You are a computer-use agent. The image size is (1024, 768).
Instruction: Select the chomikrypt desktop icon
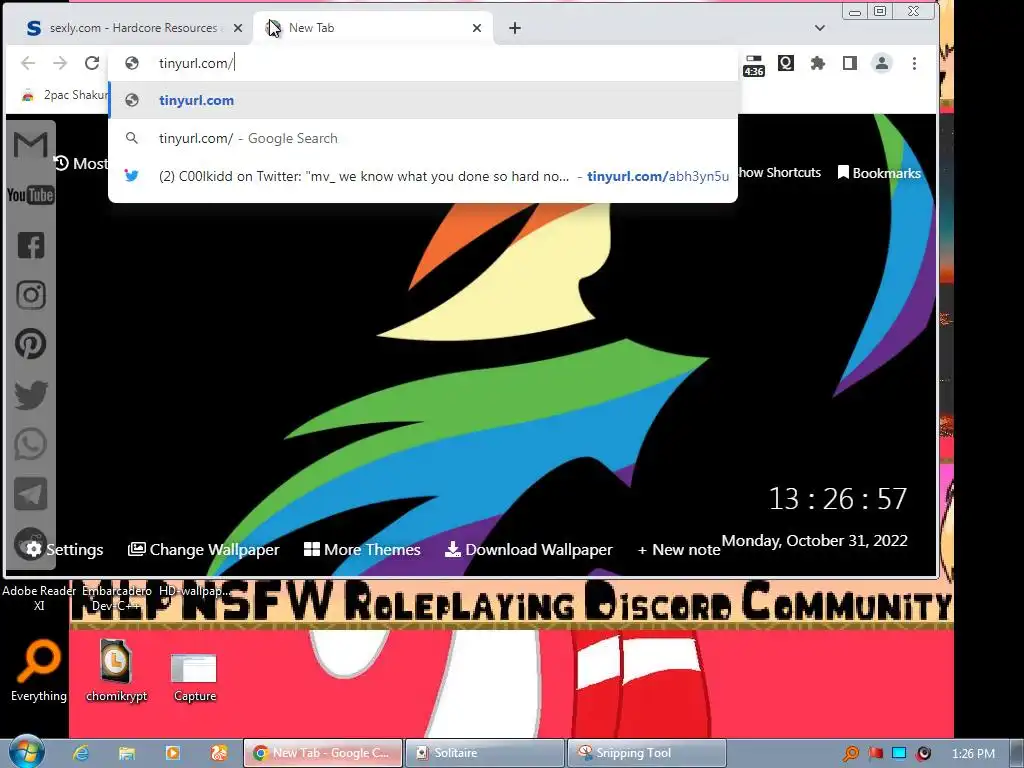pos(116,671)
